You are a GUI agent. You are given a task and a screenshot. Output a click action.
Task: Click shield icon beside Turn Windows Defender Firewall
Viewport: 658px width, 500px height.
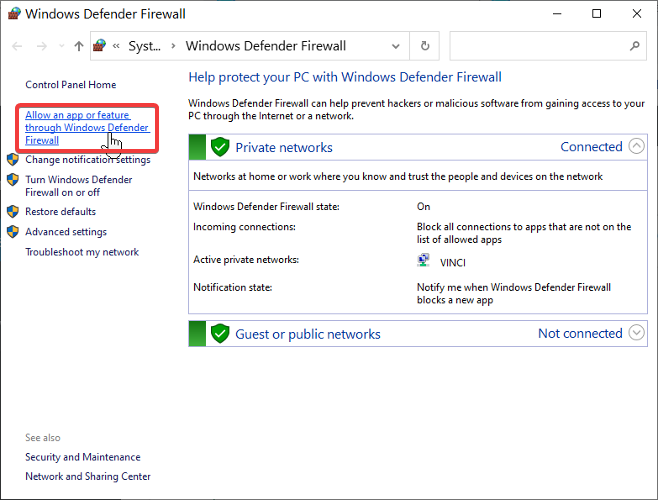(x=13, y=180)
